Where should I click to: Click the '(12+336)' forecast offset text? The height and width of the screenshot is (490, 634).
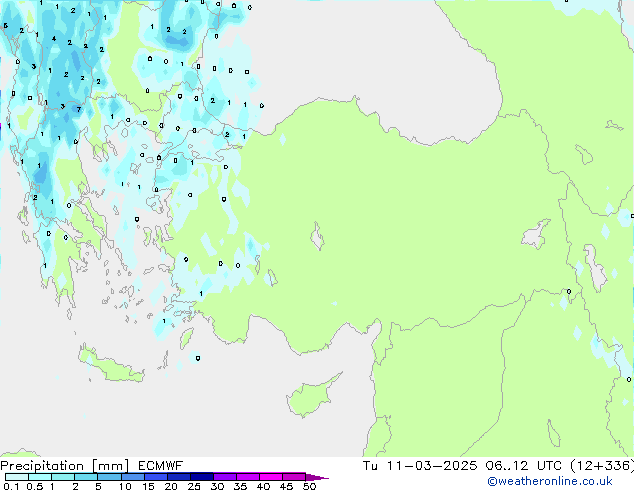(602, 466)
